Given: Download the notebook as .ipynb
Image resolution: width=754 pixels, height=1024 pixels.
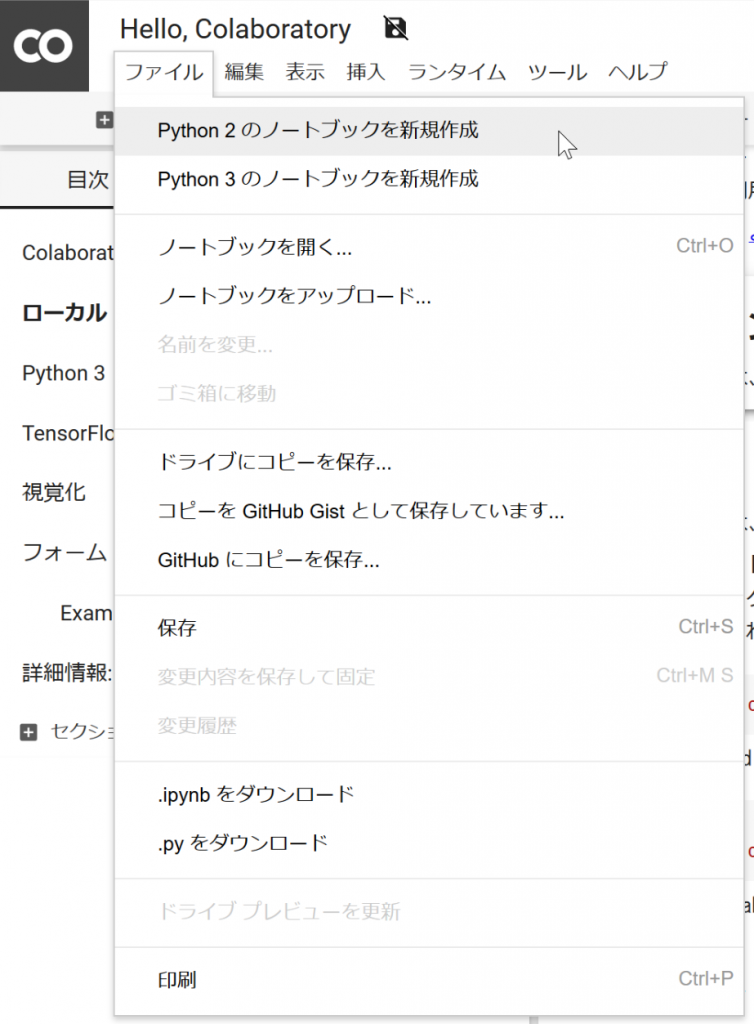Looking at the screenshot, I should [256, 794].
